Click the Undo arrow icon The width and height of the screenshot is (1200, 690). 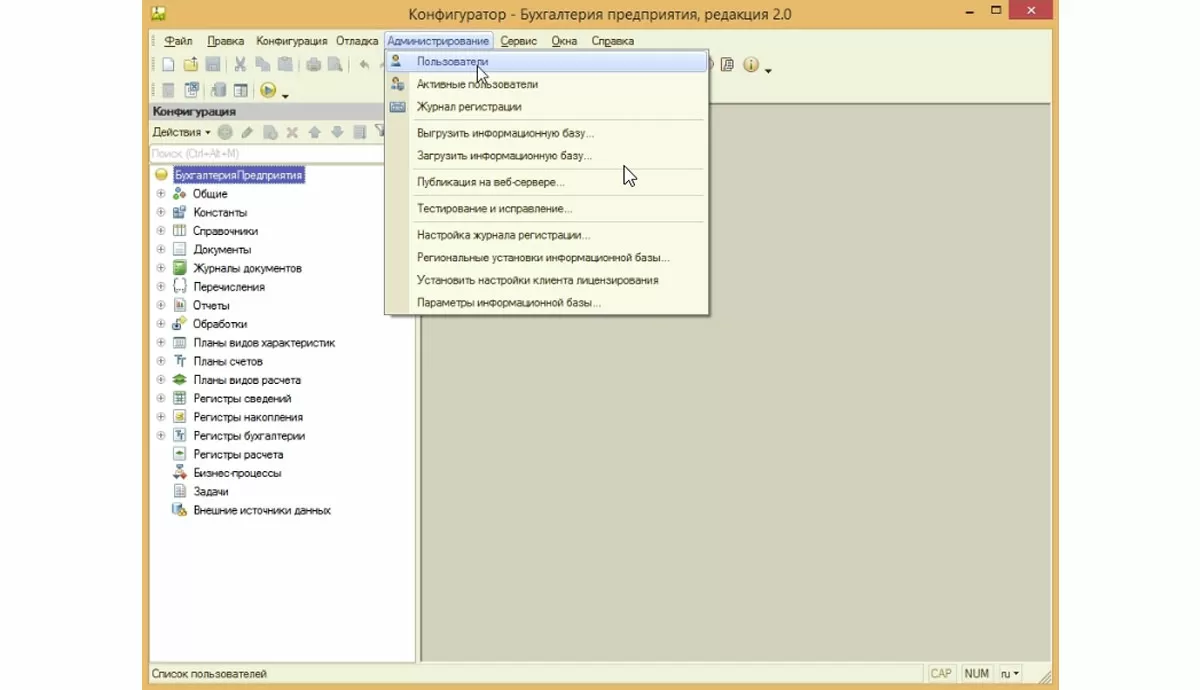click(x=364, y=65)
